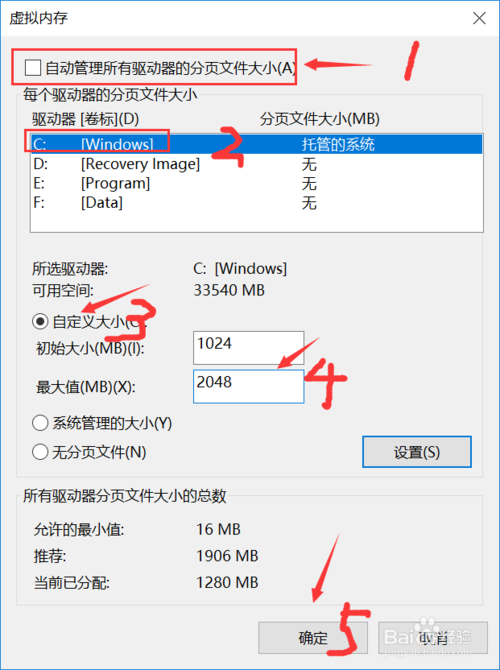Viewport: 500px width, 670px height.
Task: Click the 初始大小(MB)(I) label
Action: click(90, 349)
